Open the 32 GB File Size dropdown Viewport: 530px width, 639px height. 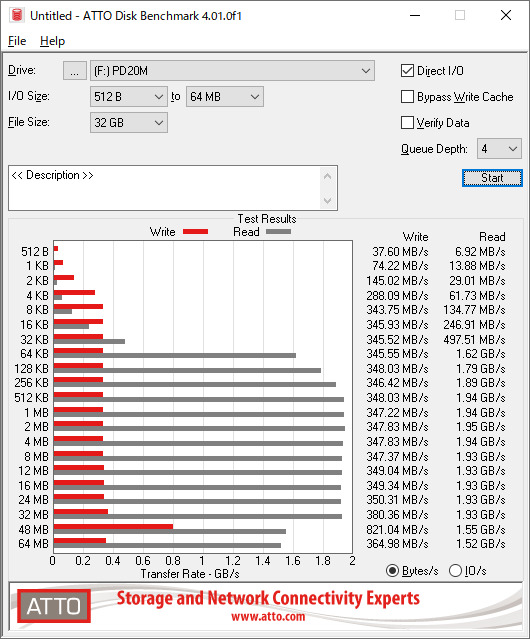pos(129,123)
